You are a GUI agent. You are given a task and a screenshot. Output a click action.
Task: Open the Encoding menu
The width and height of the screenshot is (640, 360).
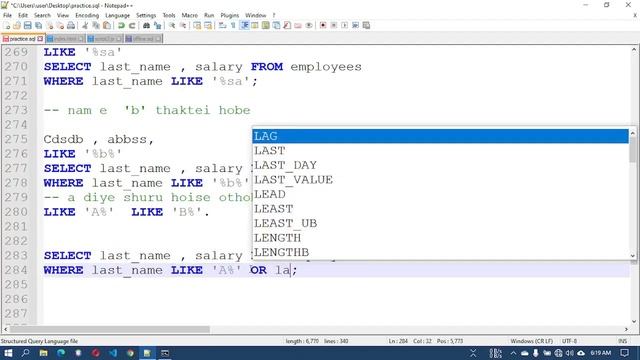tap(87, 15)
